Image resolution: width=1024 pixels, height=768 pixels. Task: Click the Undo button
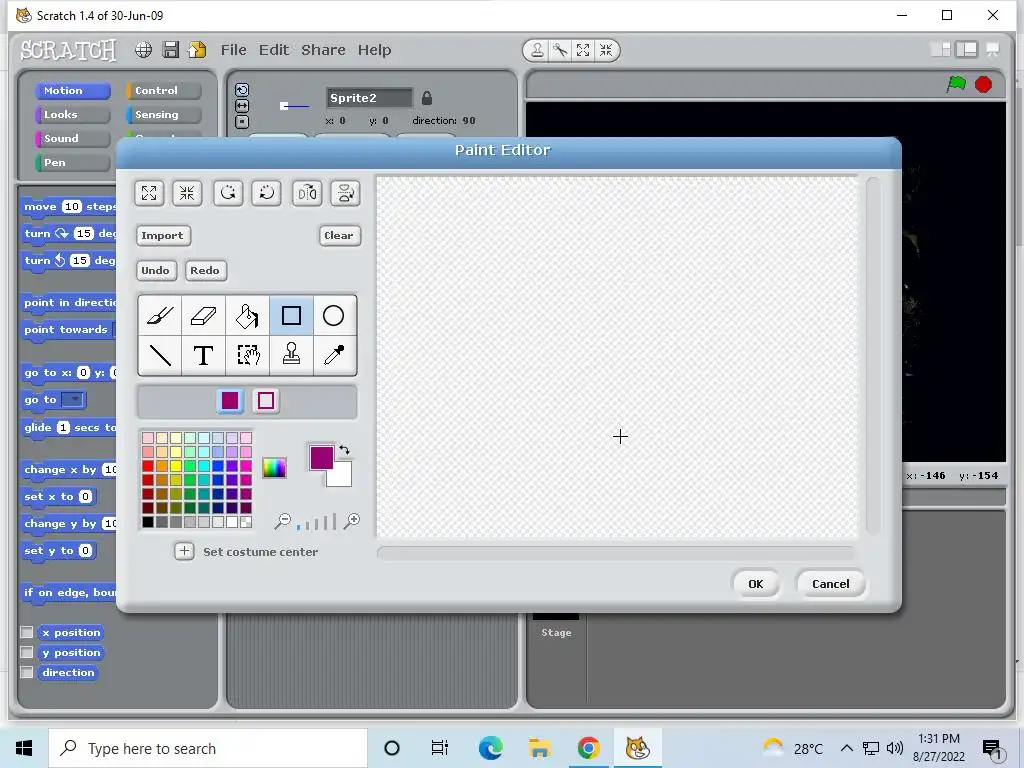155,270
